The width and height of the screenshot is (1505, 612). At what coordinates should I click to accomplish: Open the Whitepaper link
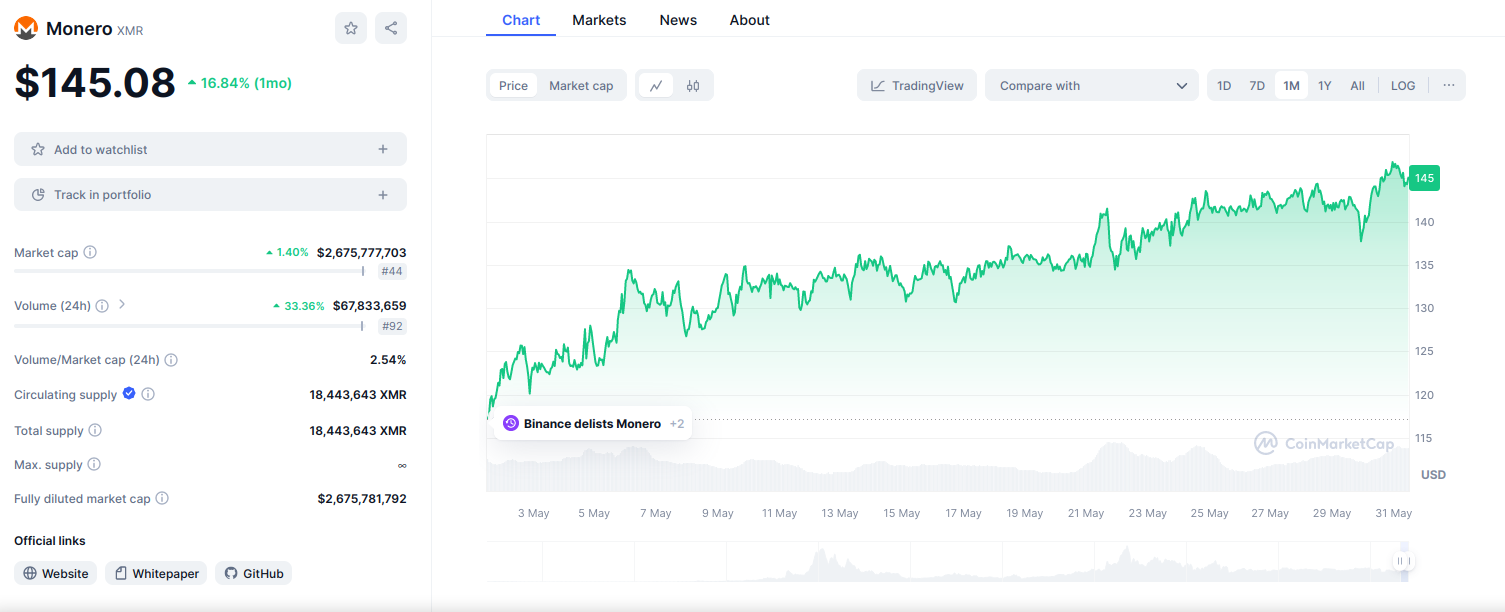point(156,574)
